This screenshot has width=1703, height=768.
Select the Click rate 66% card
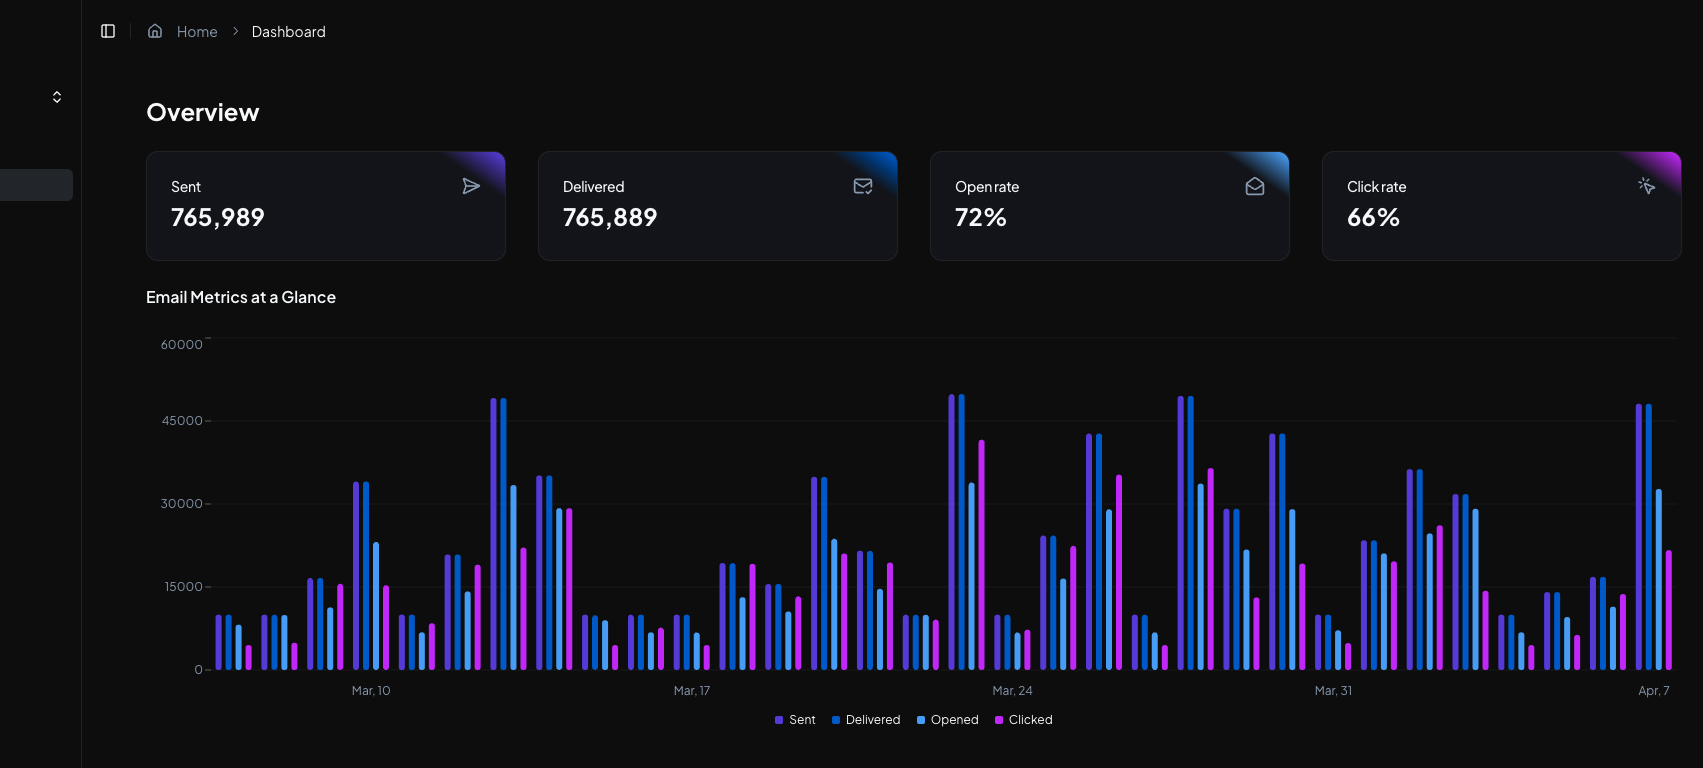[1501, 206]
